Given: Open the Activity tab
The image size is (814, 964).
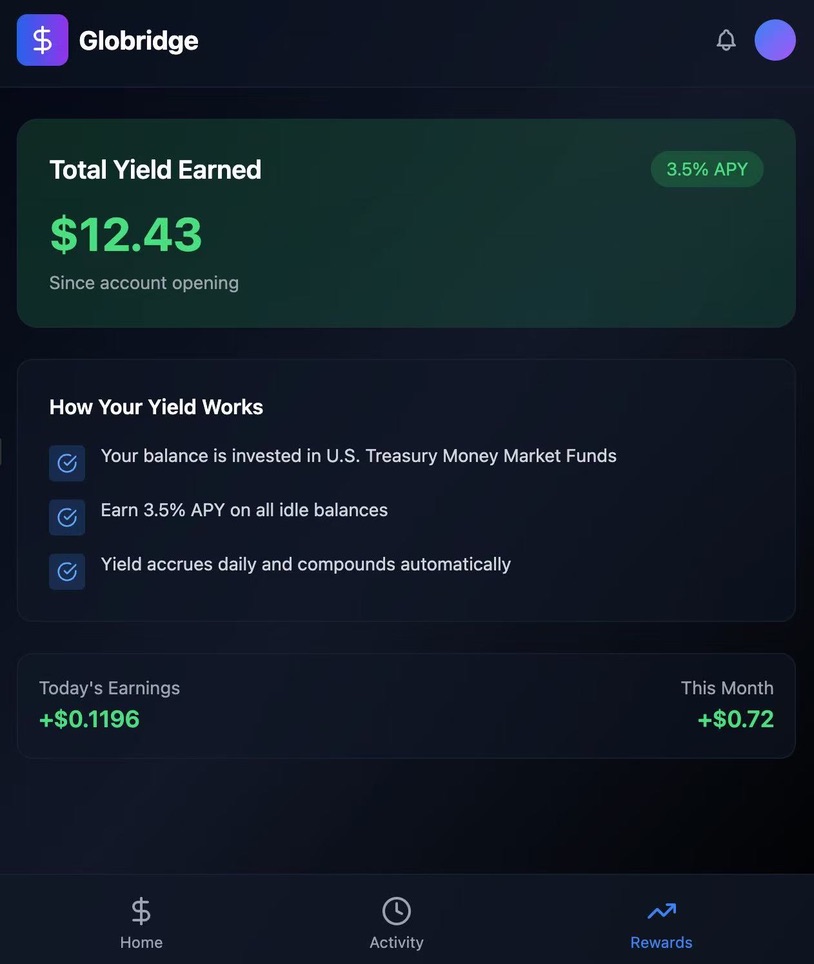Looking at the screenshot, I should pyautogui.click(x=396, y=941).
